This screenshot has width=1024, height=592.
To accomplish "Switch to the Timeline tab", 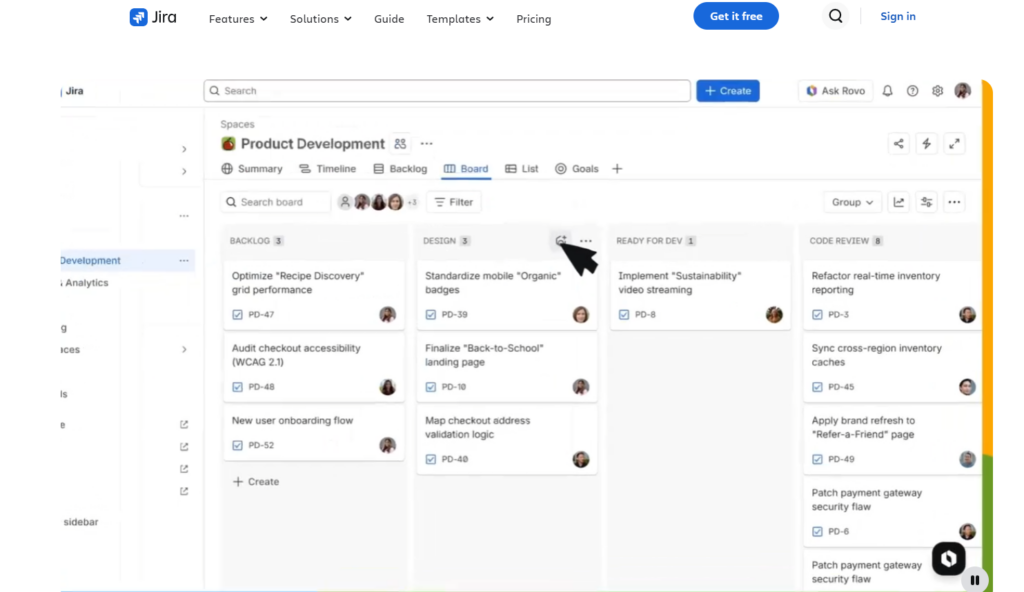I will coord(328,169).
